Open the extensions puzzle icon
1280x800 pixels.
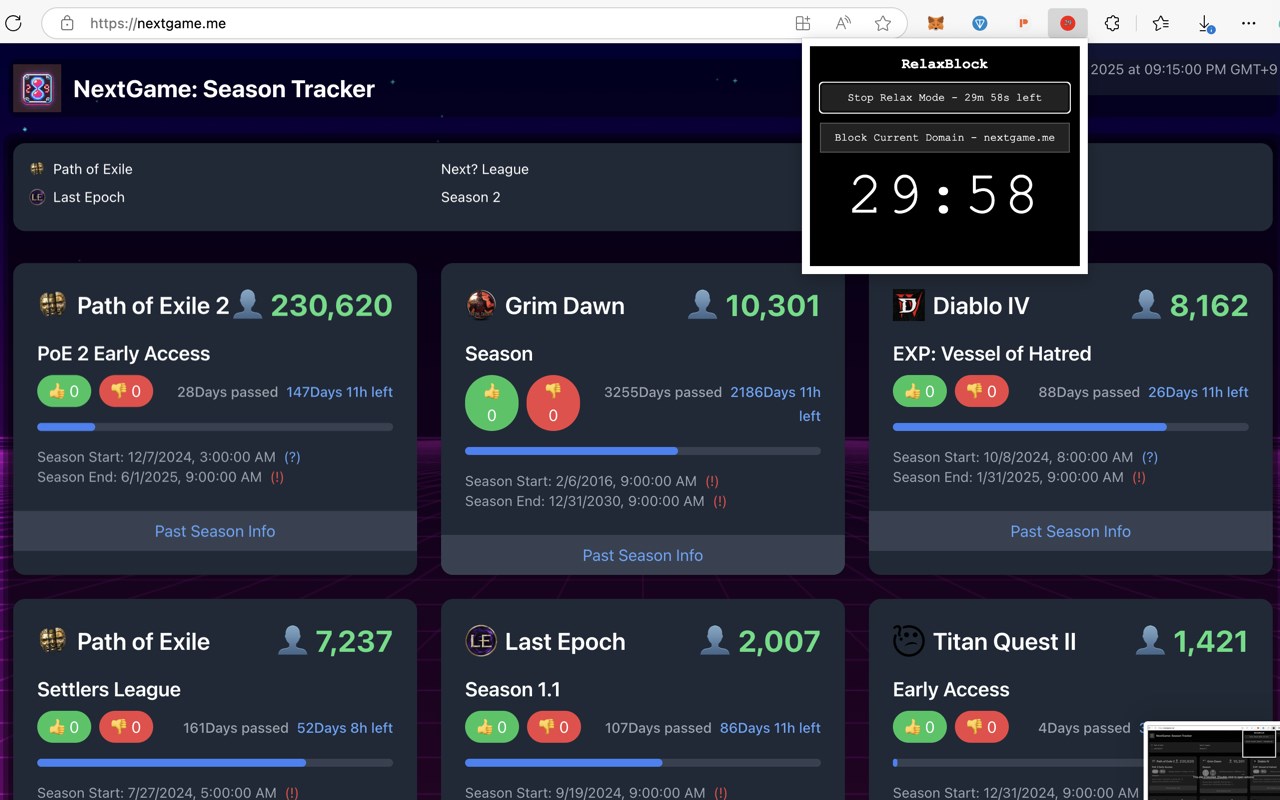1112,23
